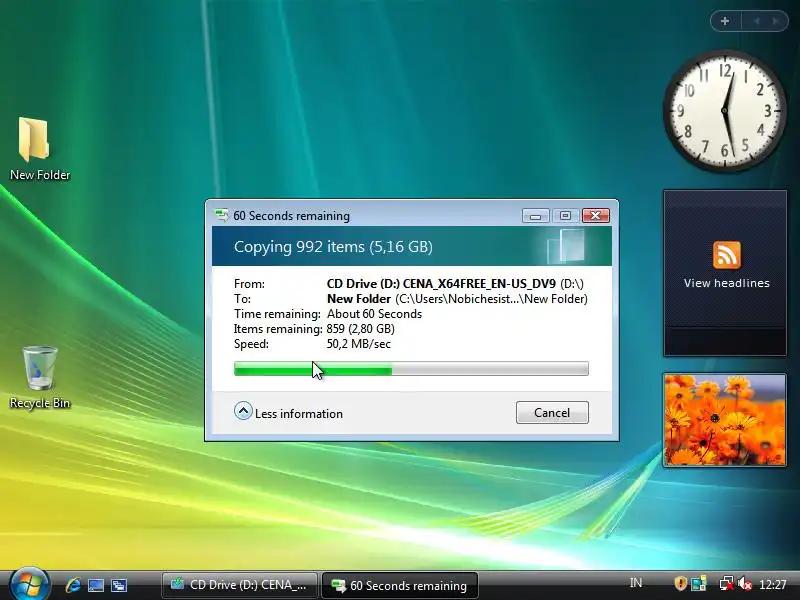The height and width of the screenshot is (600, 800).
Task: Close the copy dialog window
Action: (x=595, y=216)
